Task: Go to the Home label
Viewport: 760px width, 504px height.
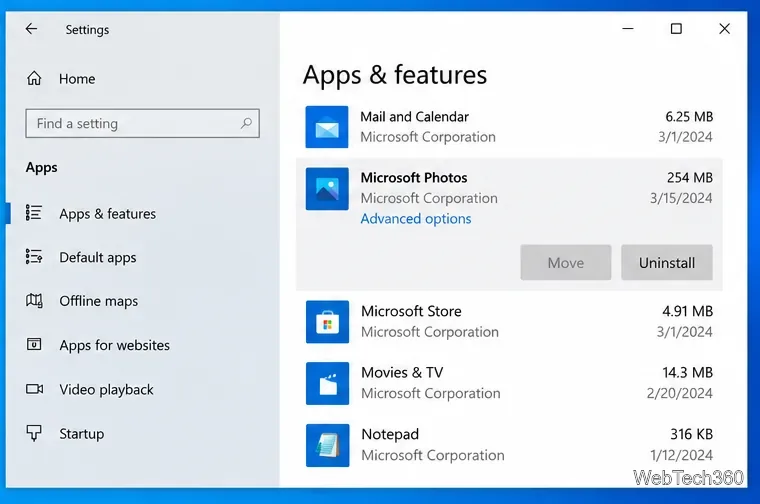Action: click(x=77, y=79)
